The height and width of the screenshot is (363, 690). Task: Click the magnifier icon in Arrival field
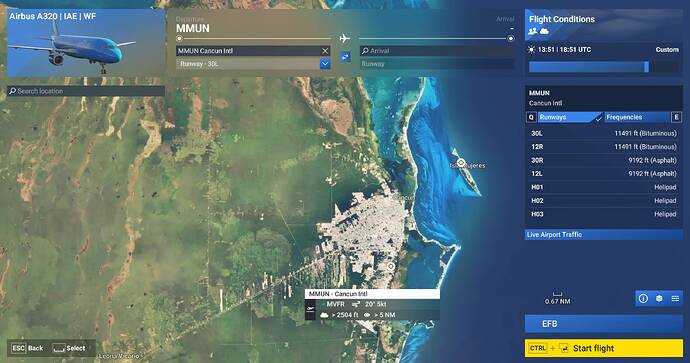click(x=365, y=51)
